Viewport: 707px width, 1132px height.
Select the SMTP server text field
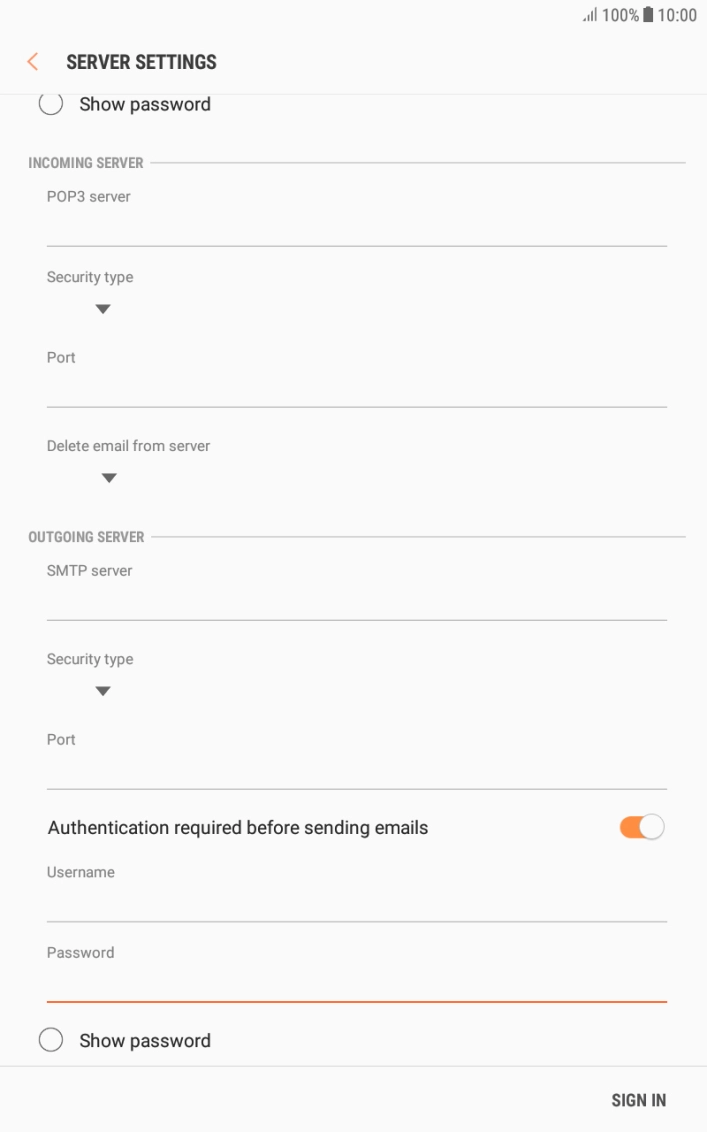click(356, 602)
